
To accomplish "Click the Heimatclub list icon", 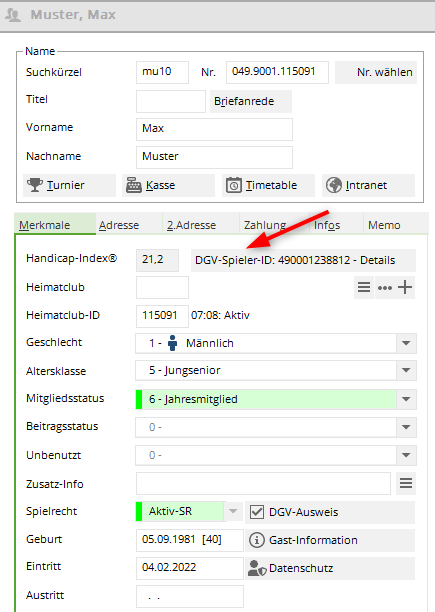I will coord(364,288).
